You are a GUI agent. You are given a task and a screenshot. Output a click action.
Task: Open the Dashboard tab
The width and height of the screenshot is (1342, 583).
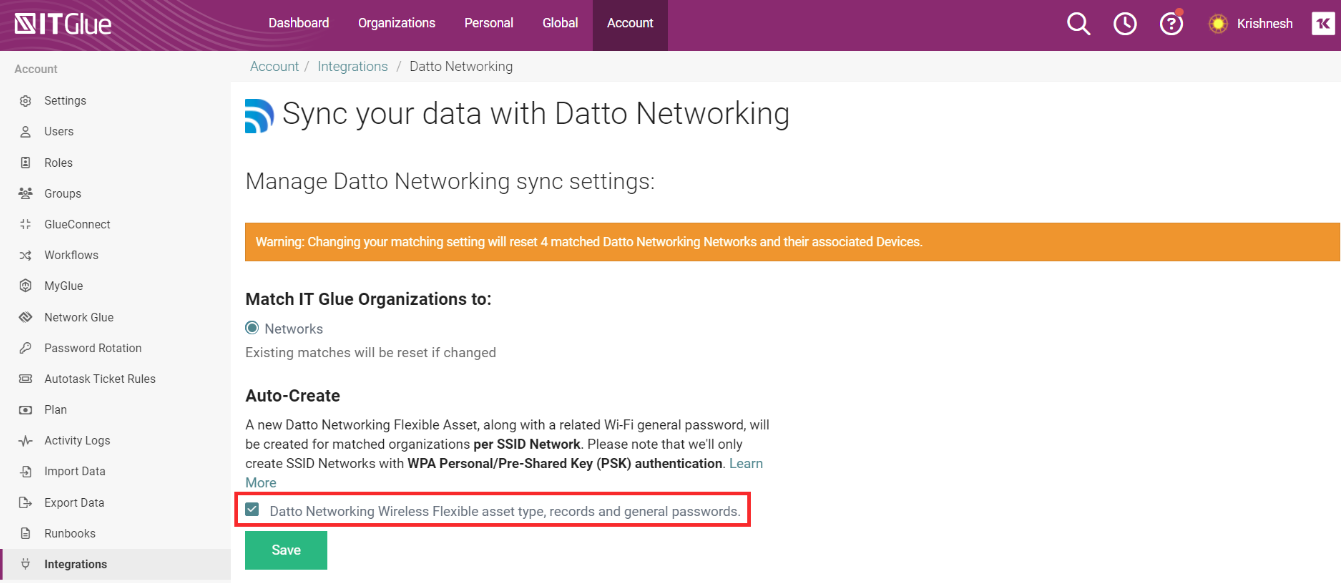299,23
